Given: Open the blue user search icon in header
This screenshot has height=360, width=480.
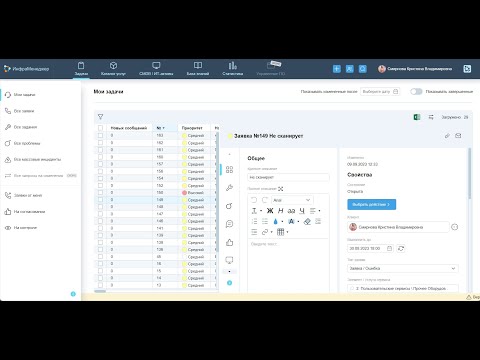Looking at the screenshot, I should click(350, 69).
